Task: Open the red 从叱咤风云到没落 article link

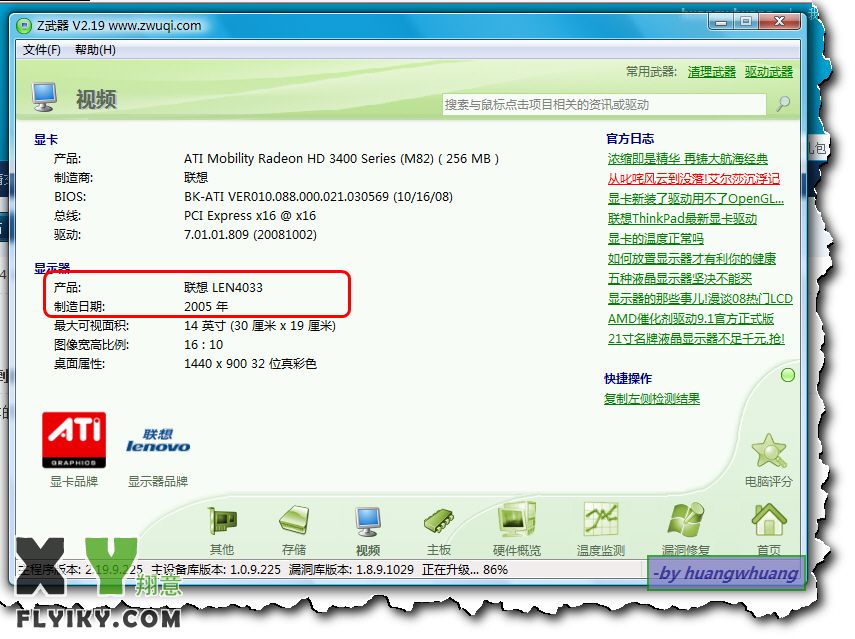Action: (694, 179)
